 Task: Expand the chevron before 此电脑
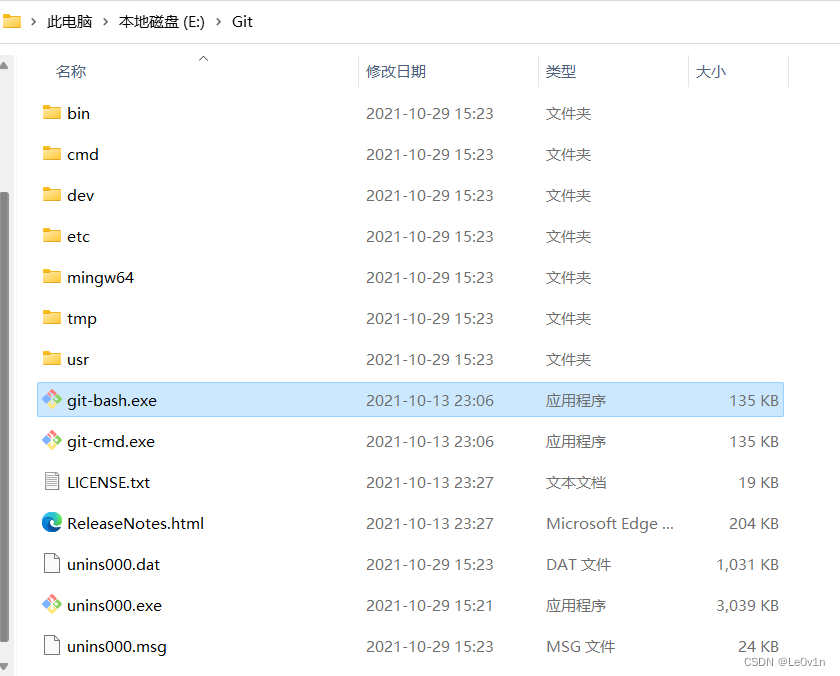click(34, 22)
